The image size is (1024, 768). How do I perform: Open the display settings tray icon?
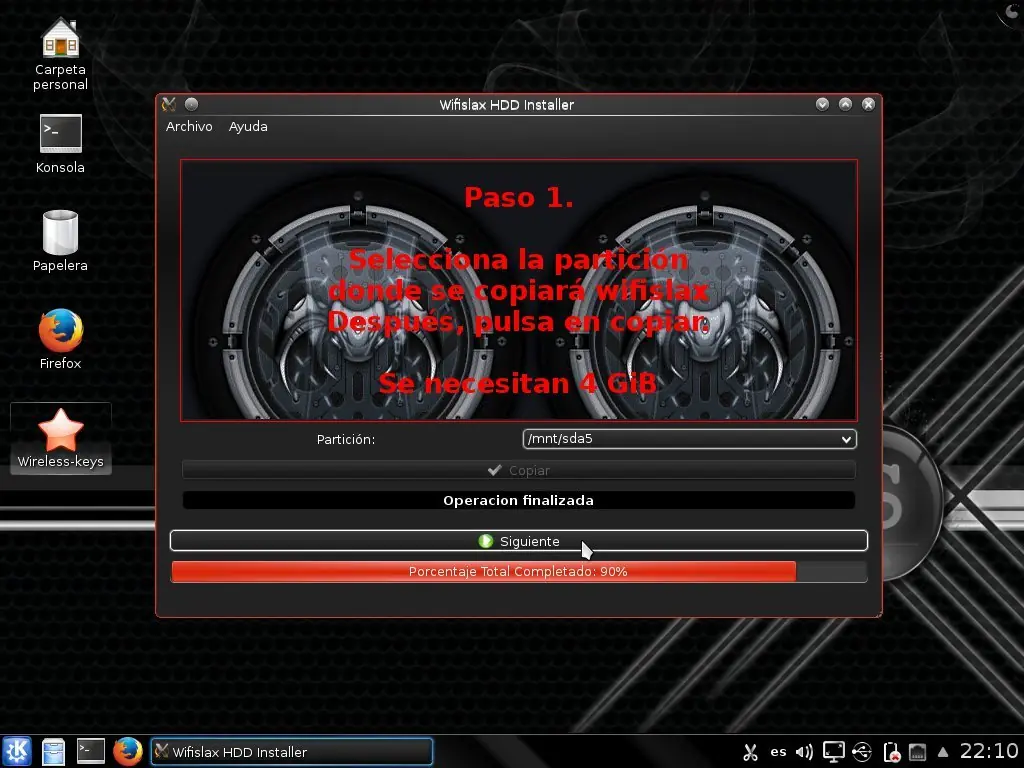[833, 752]
